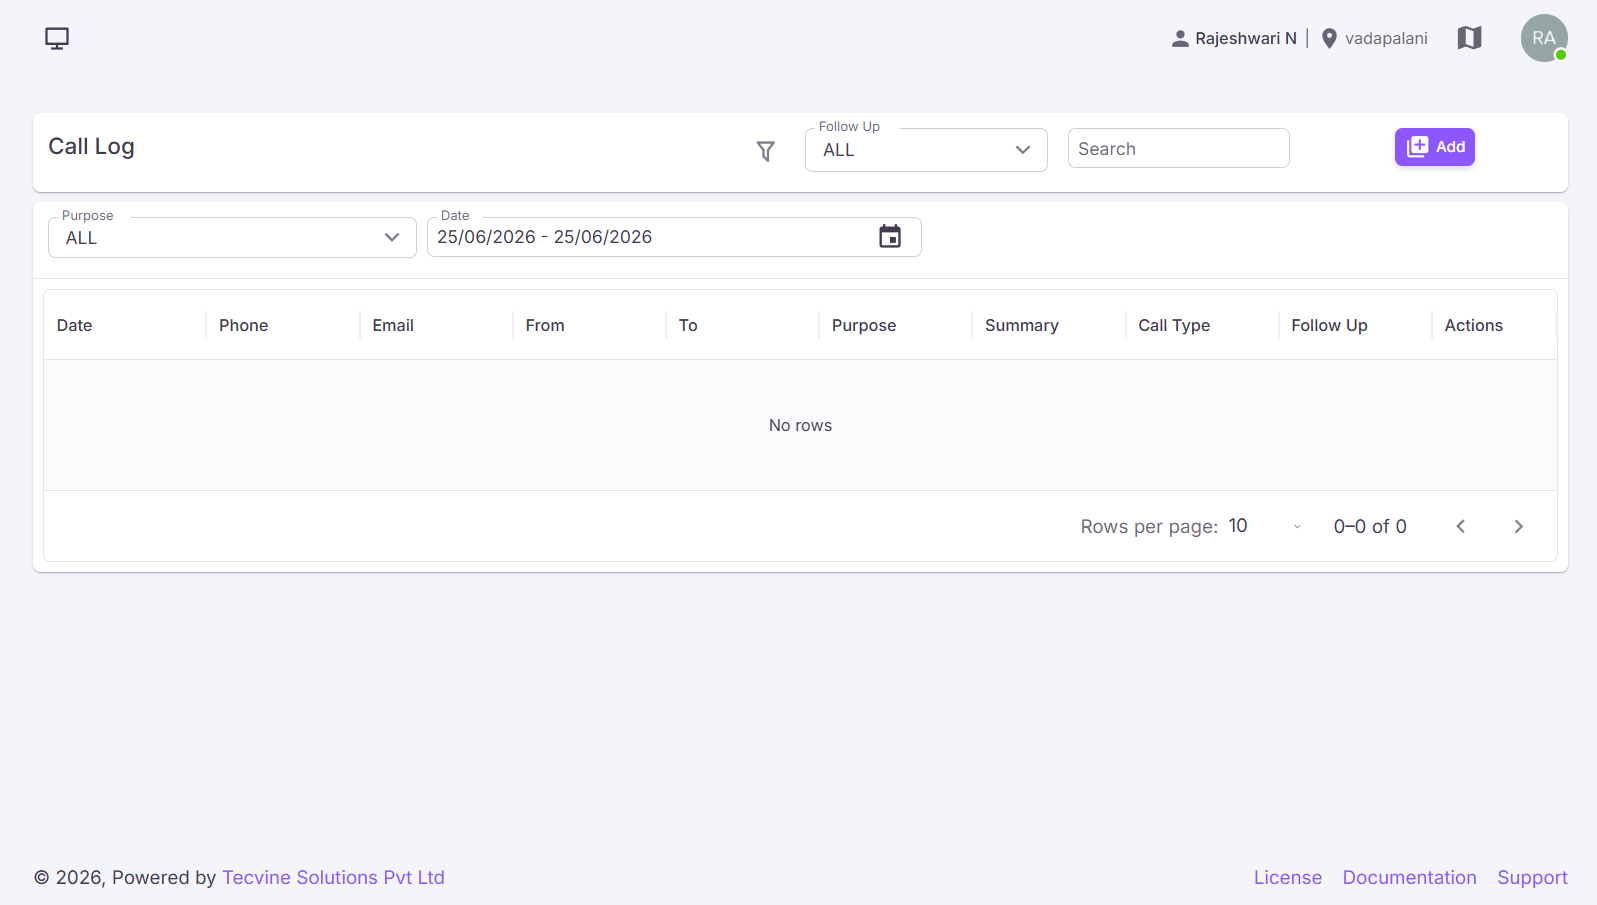This screenshot has height=905, width=1597.
Task: Open the Tecvine Solutions Pvt Ltd link
Action: pyautogui.click(x=333, y=877)
